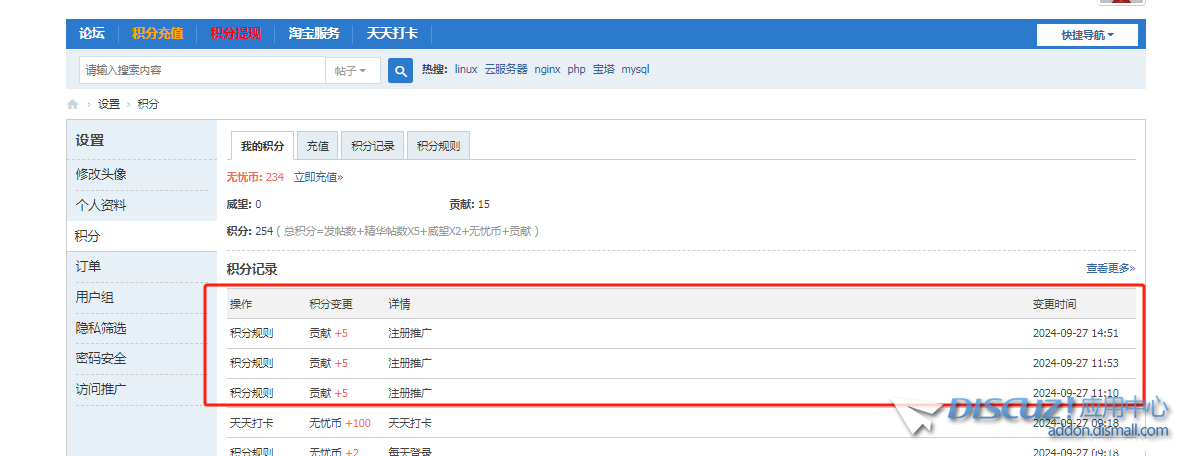Image resolution: width=1187 pixels, height=456 pixels.
Task: Click the 查看更多 link
Action: [x=1110, y=268]
